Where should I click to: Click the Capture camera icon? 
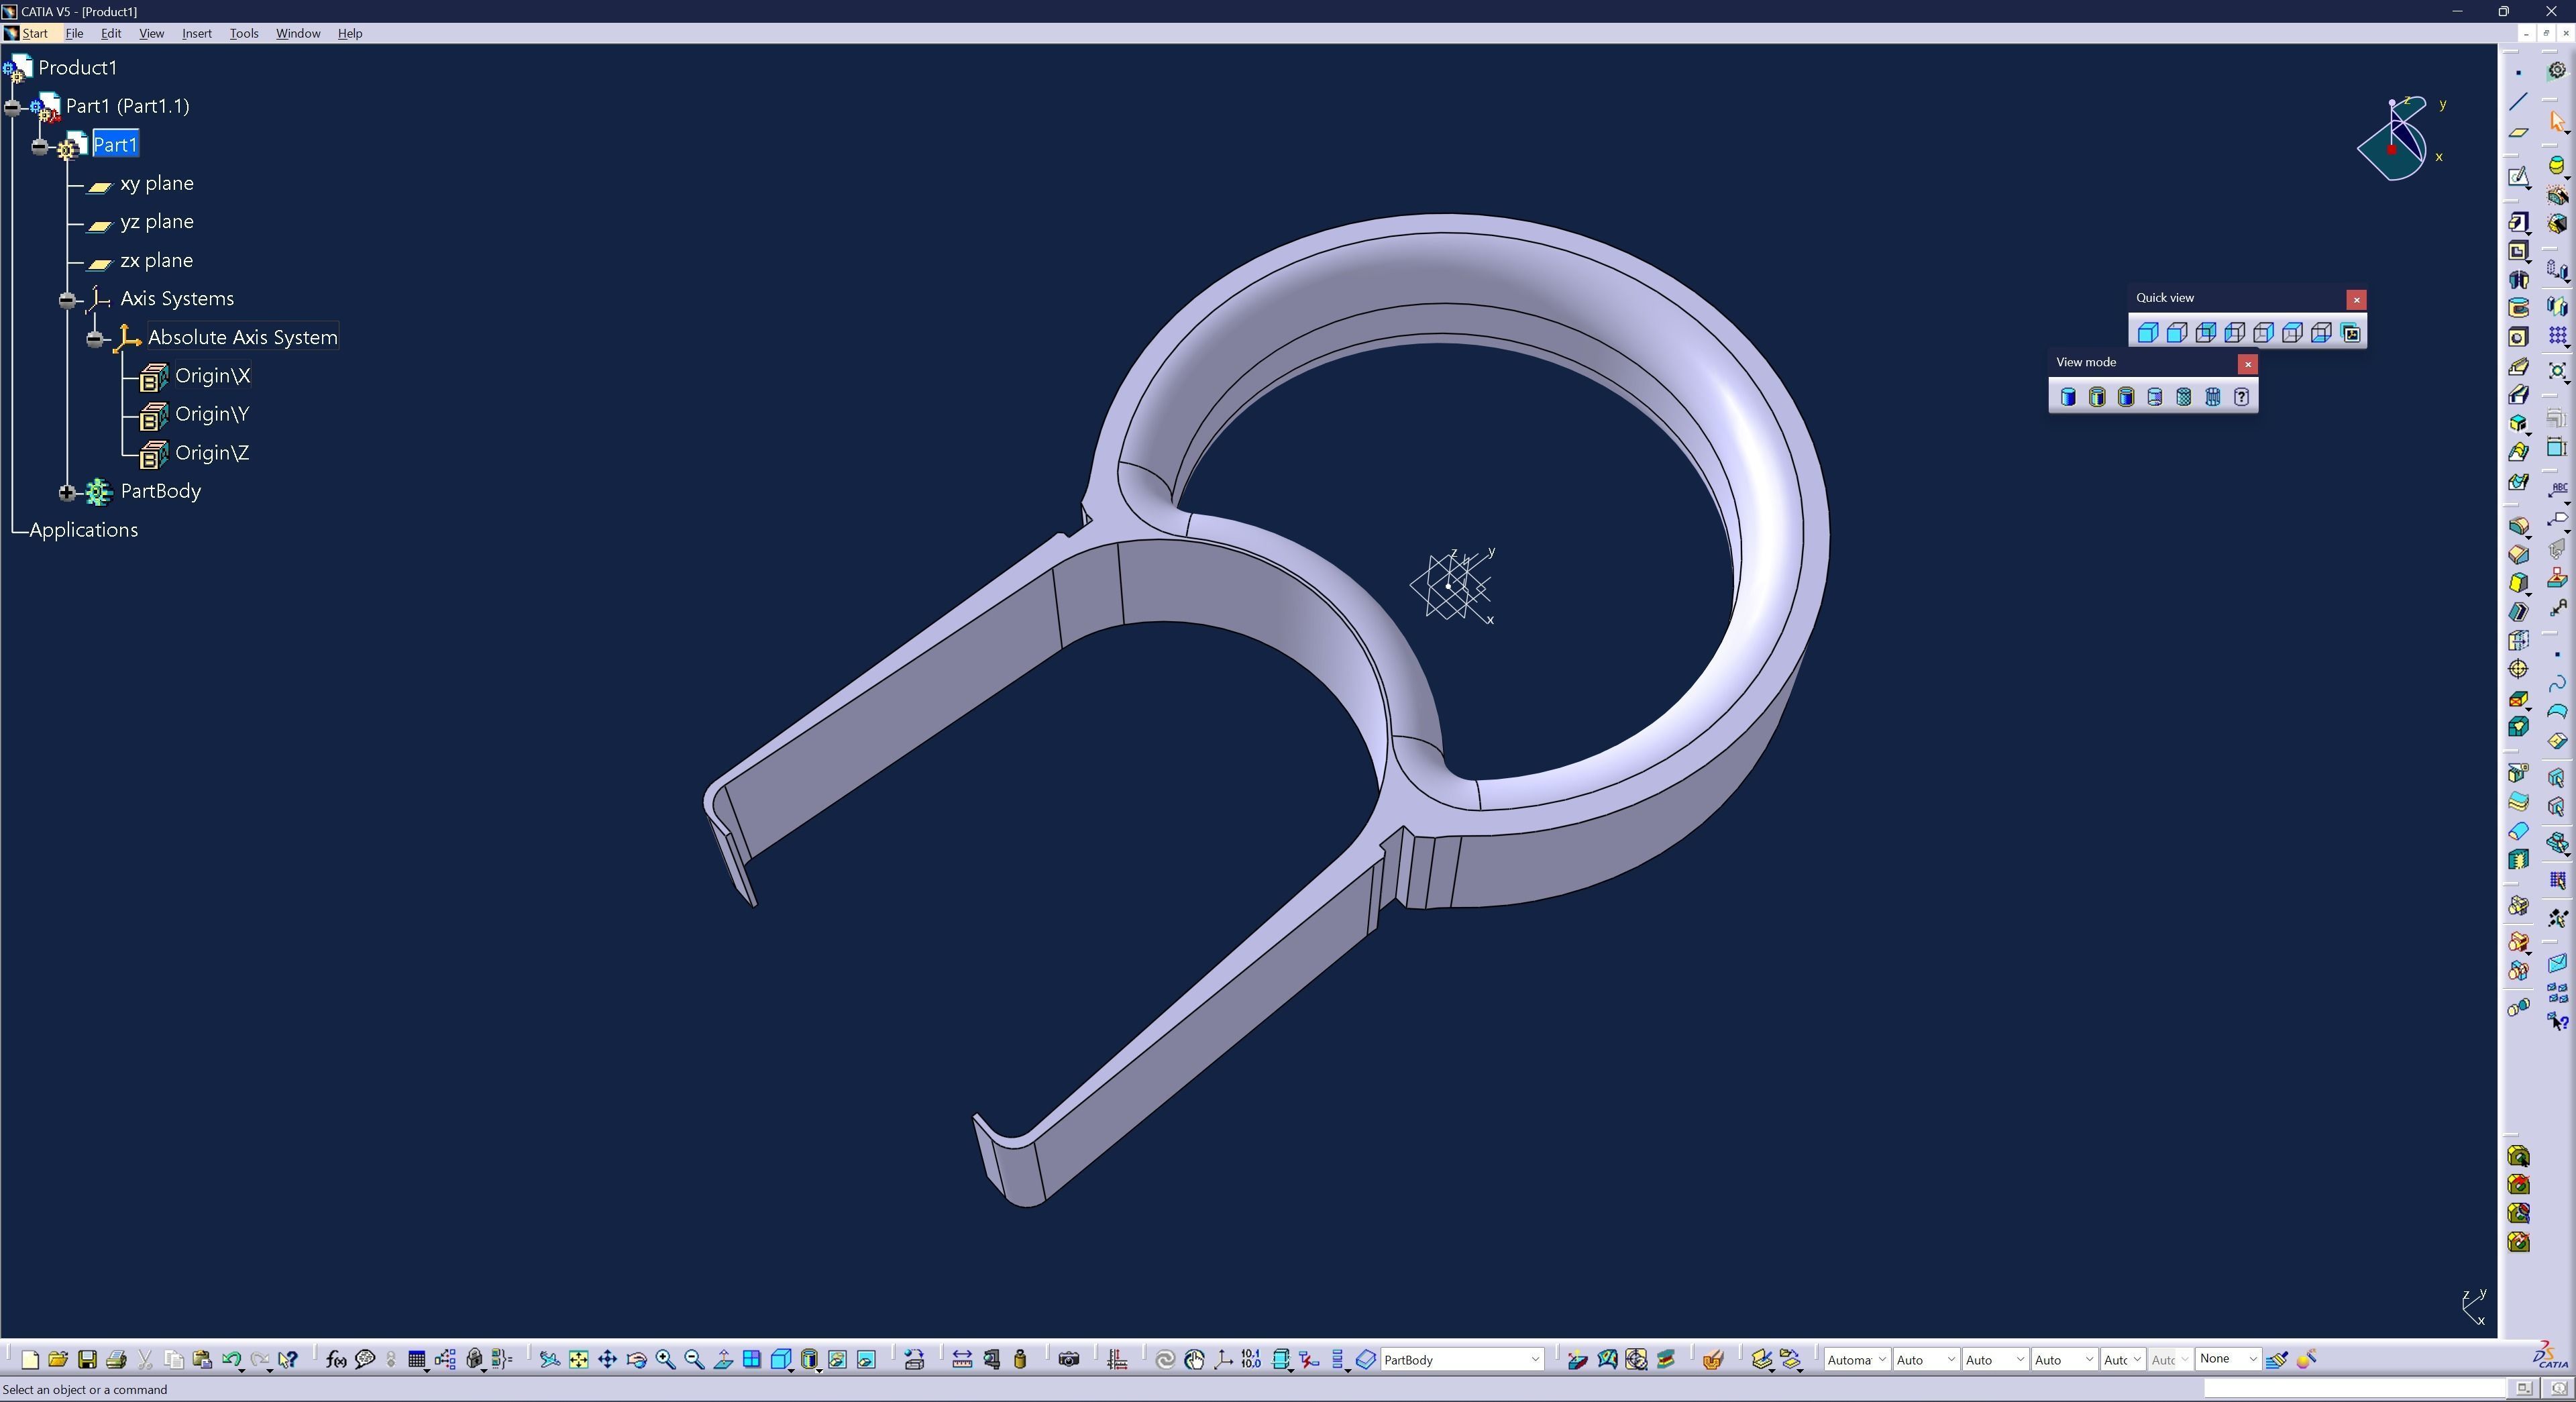[1069, 1360]
